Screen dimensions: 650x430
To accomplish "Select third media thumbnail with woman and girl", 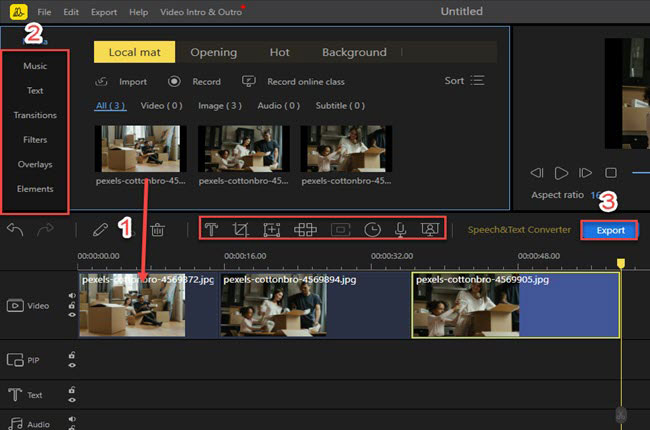I will pos(346,149).
